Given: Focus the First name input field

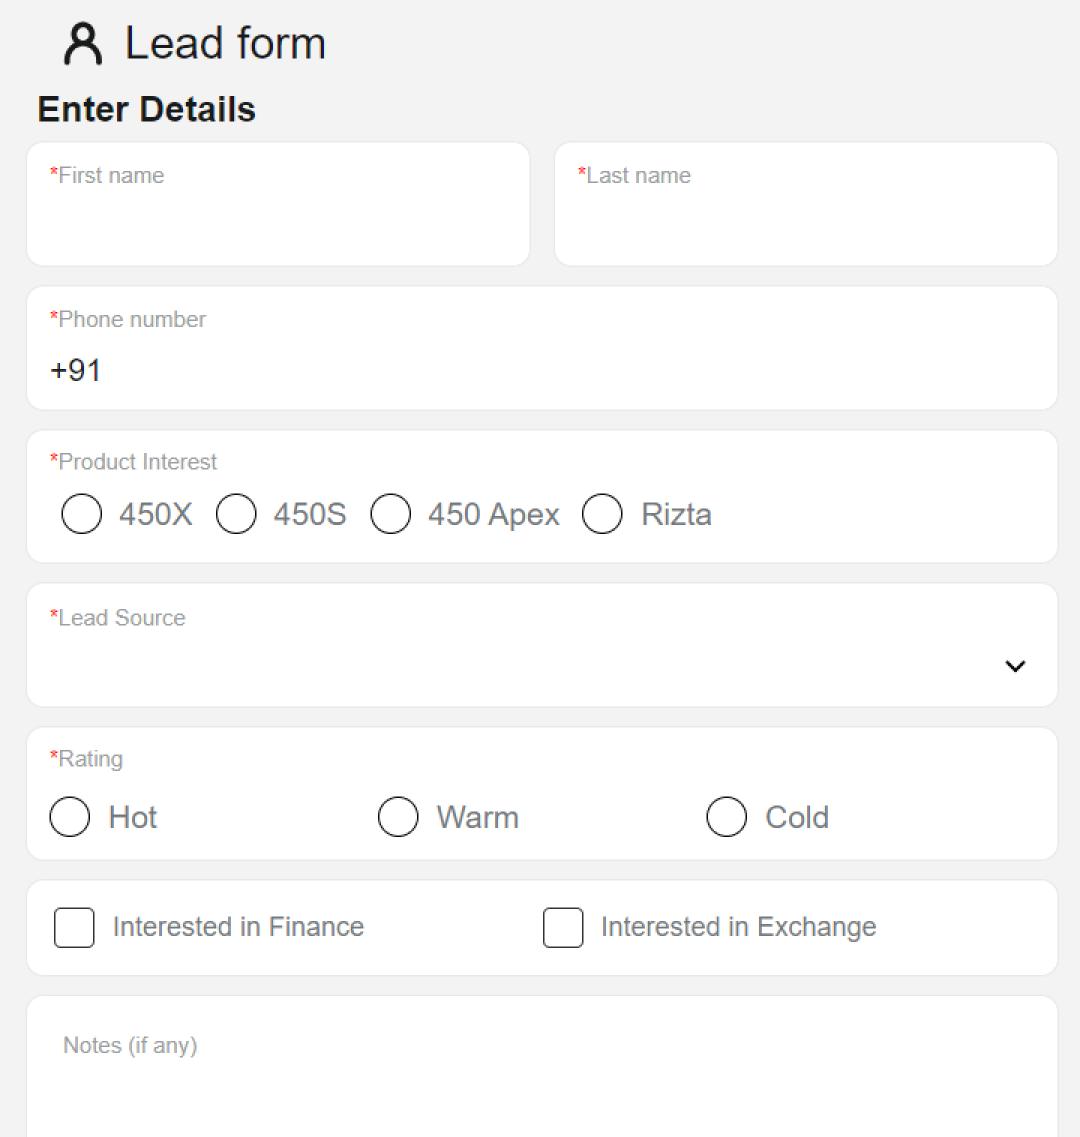Looking at the screenshot, I should pos(278,204).
